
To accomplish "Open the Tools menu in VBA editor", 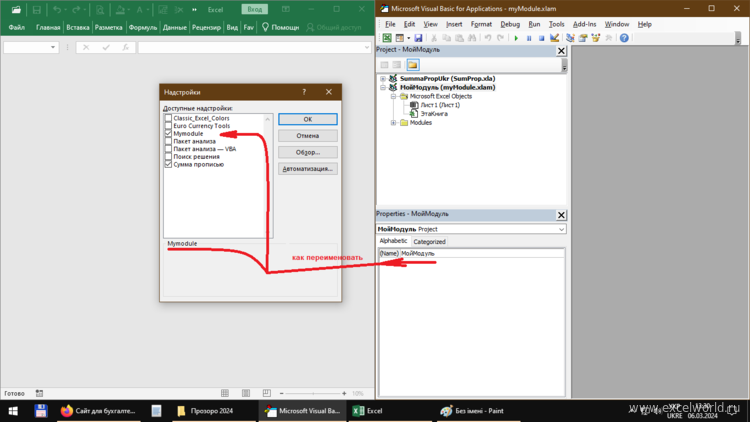I will 556,24.
